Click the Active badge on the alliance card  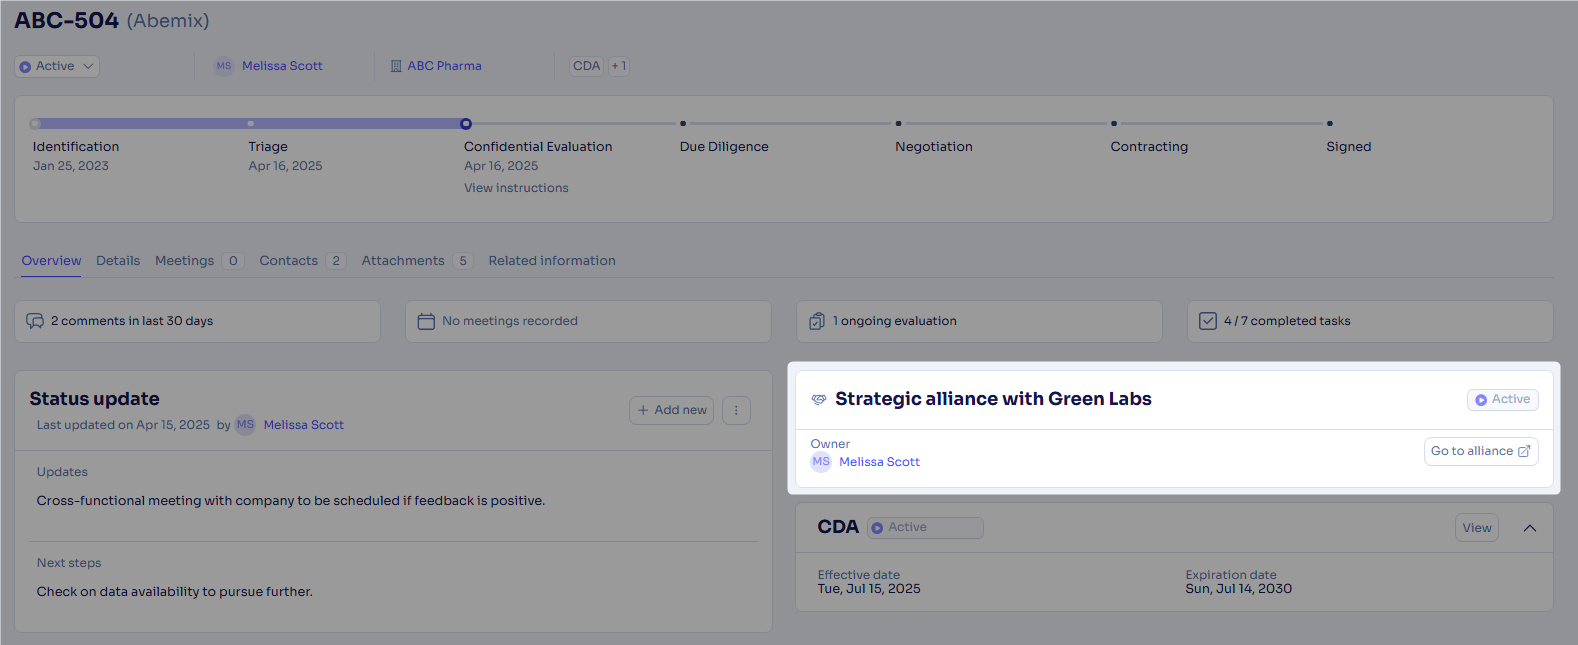click(1502, 399)
